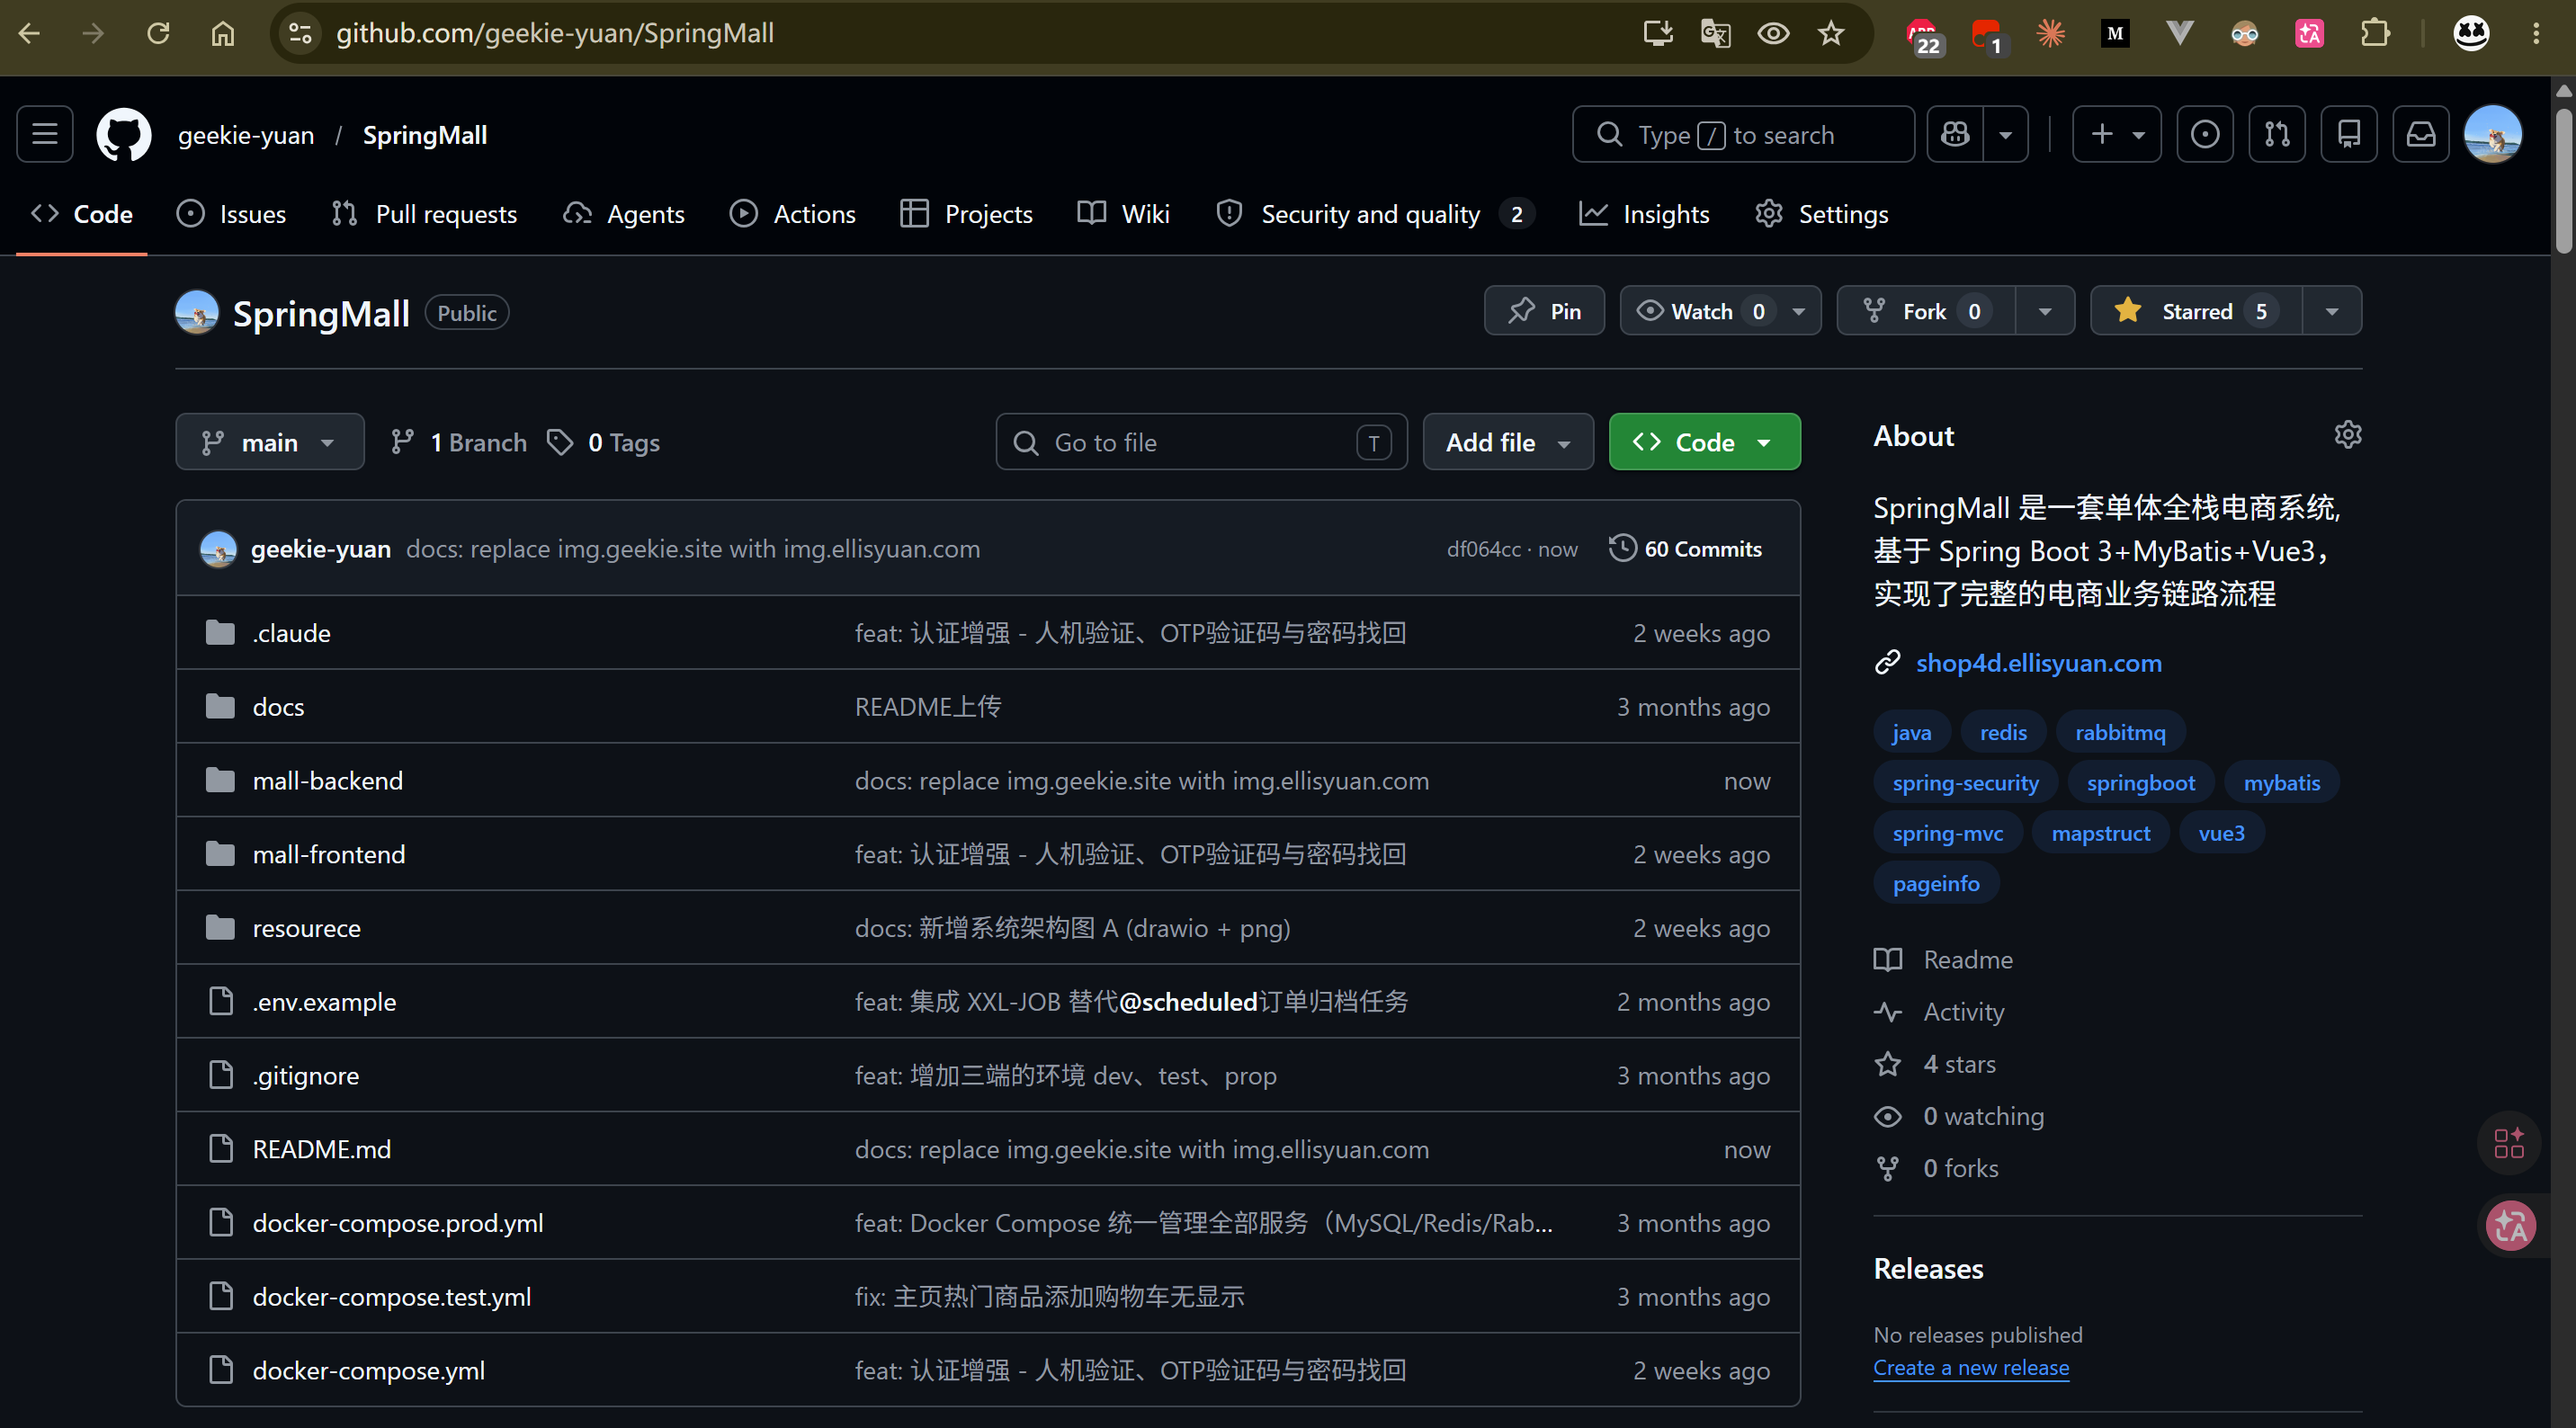Navigate back with the browser back arrow
Screen dimensions: 2576x1428
tap(30, 33)
